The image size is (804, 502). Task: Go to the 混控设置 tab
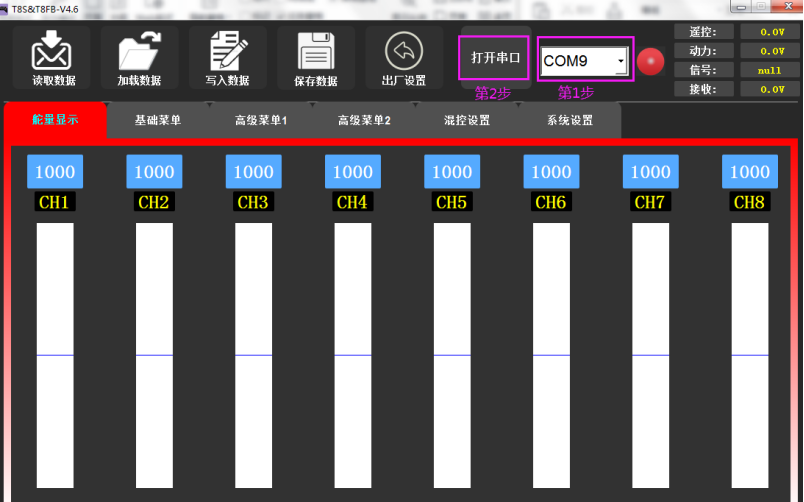click(466, 120)
